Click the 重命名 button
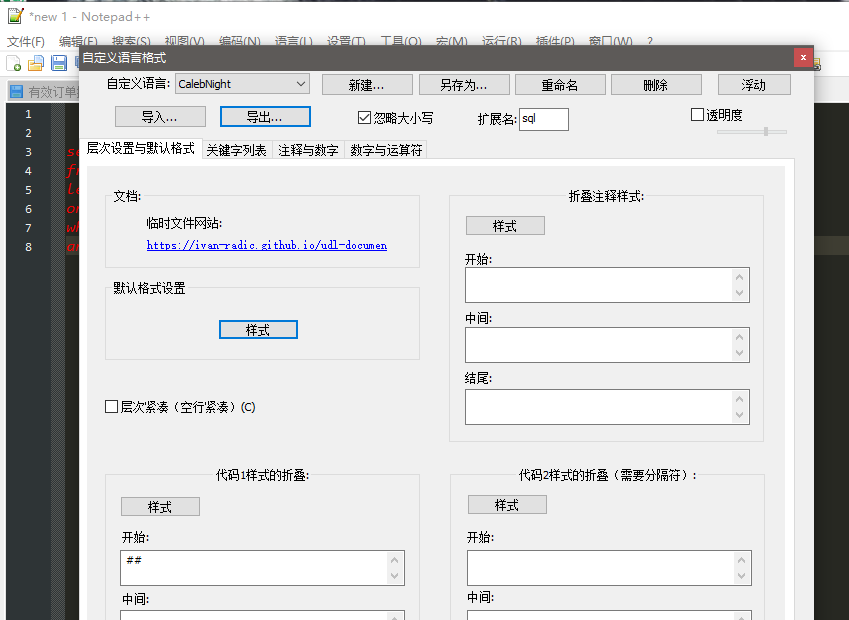The width and height of the screenshot is (849, 620). click(x=560, y=85)
